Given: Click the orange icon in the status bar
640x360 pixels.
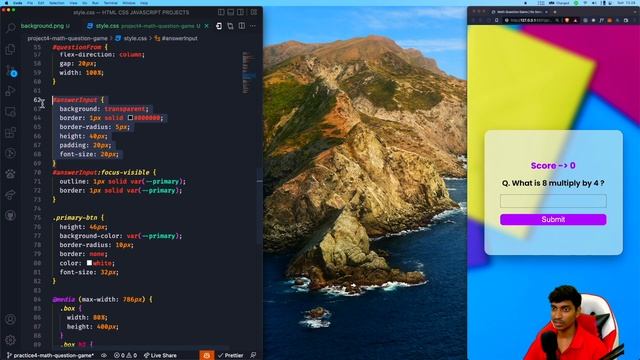Looking at the screenshot, I should [207, 355].
